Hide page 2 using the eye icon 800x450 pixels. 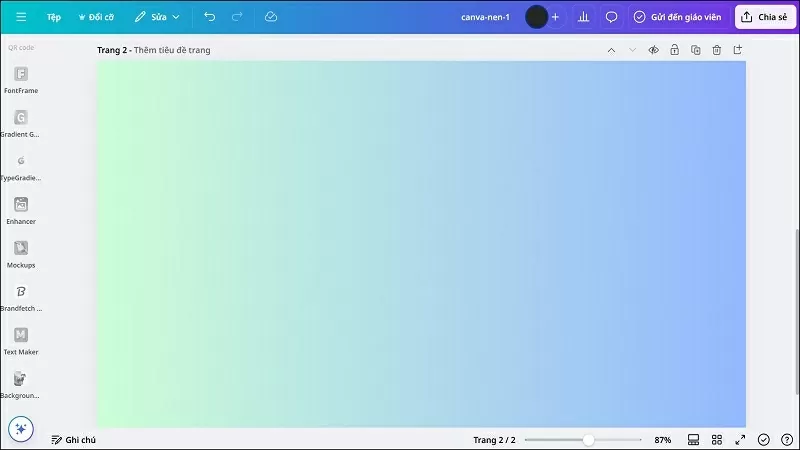(653, 50)
